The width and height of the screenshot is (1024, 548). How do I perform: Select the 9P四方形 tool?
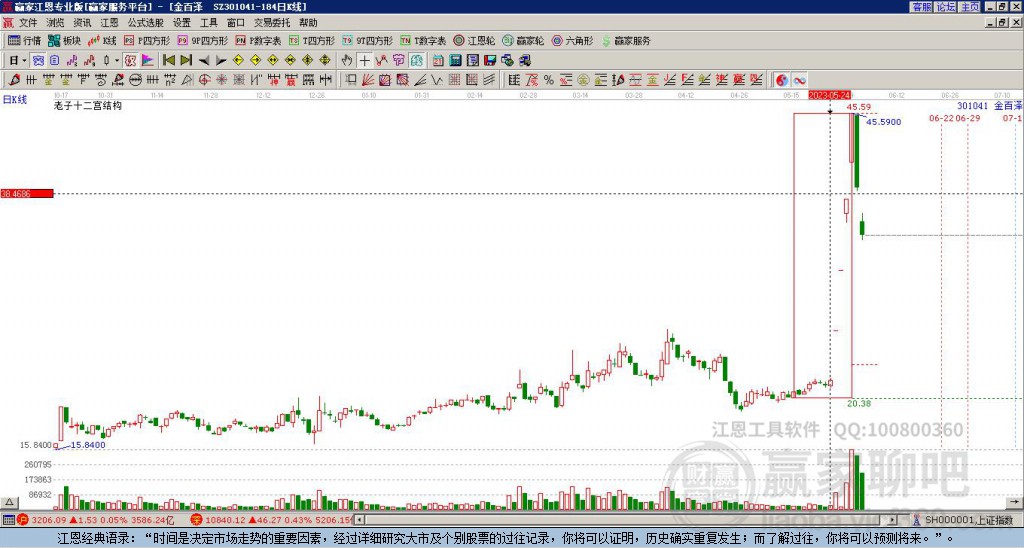[203, 40]
